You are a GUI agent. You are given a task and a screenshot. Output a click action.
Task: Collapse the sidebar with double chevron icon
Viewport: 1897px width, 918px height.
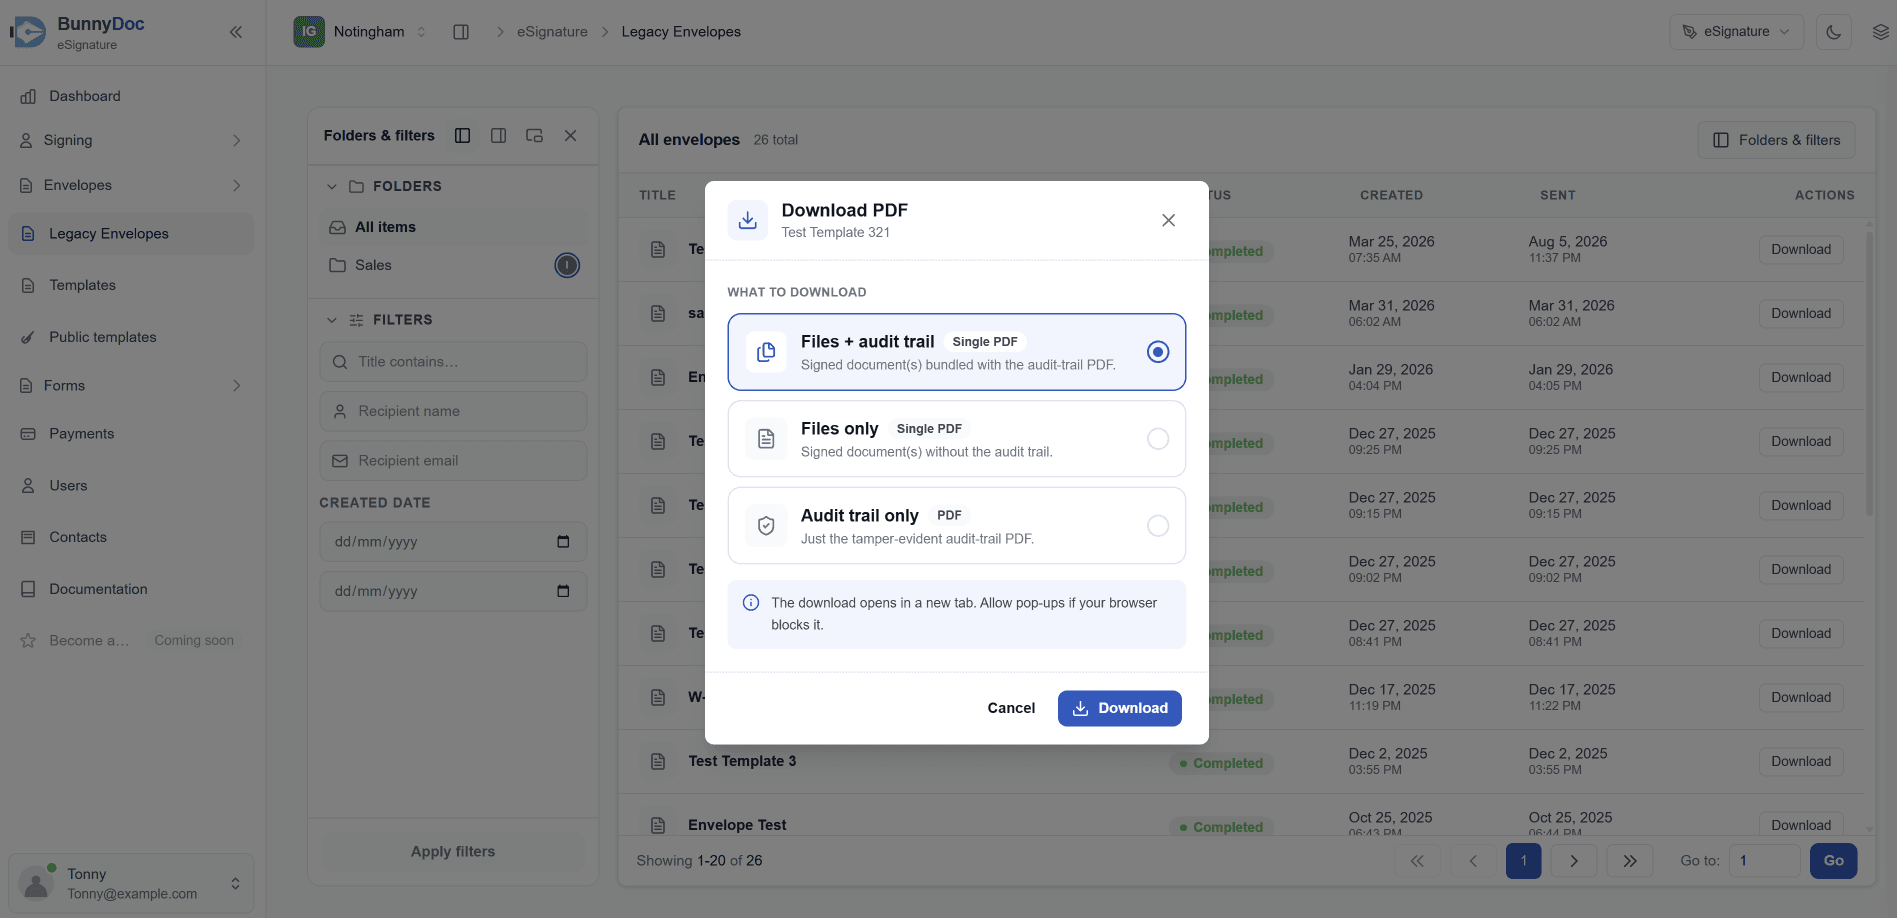point(236,32)
